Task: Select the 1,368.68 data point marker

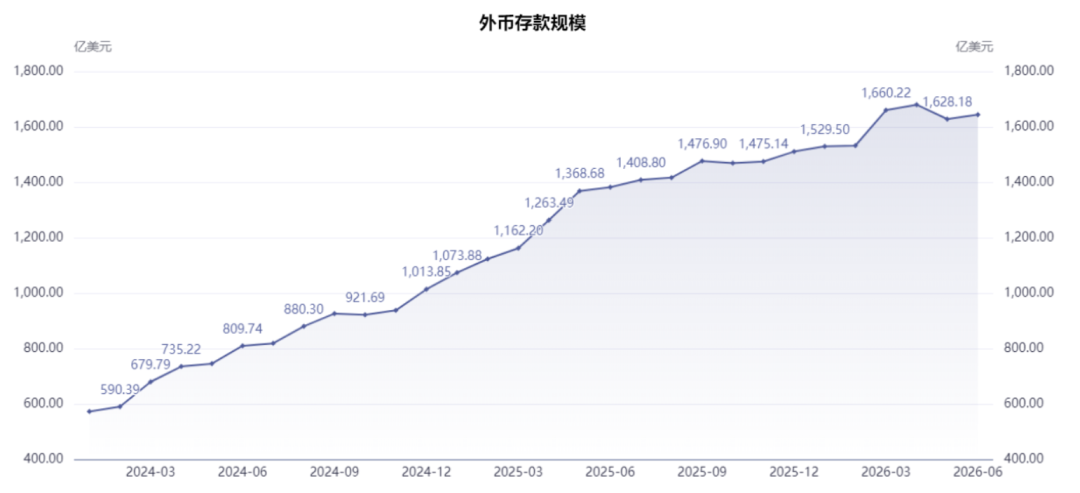Action: coord(579,191)
